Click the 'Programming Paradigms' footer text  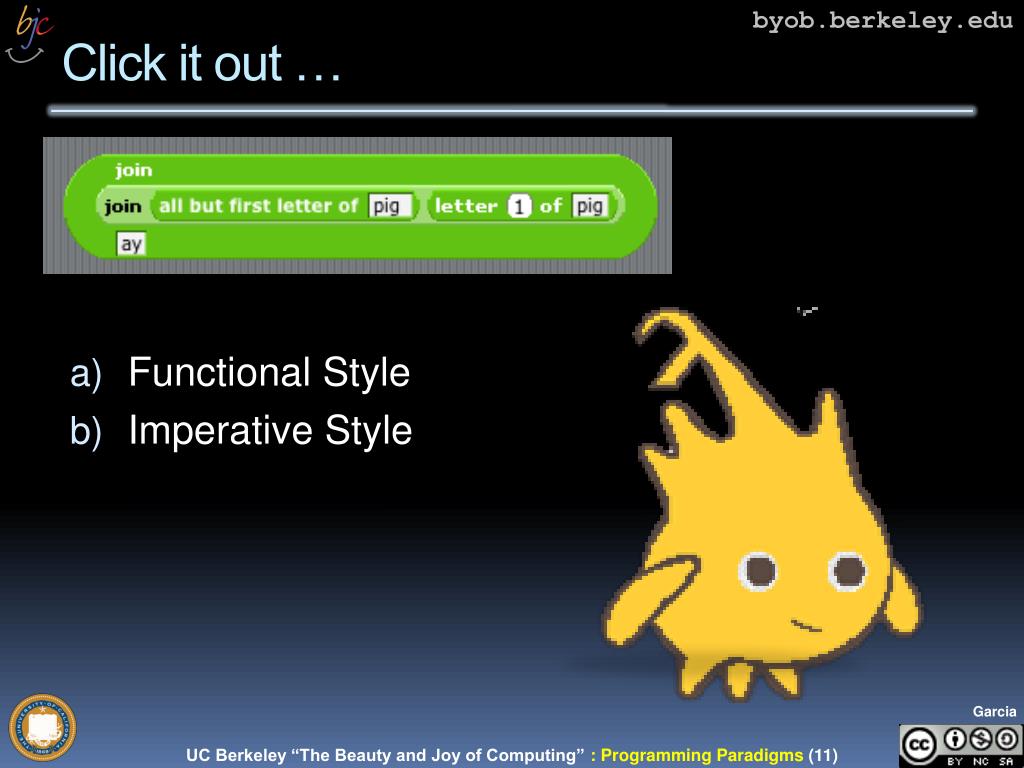click(701, 755)
